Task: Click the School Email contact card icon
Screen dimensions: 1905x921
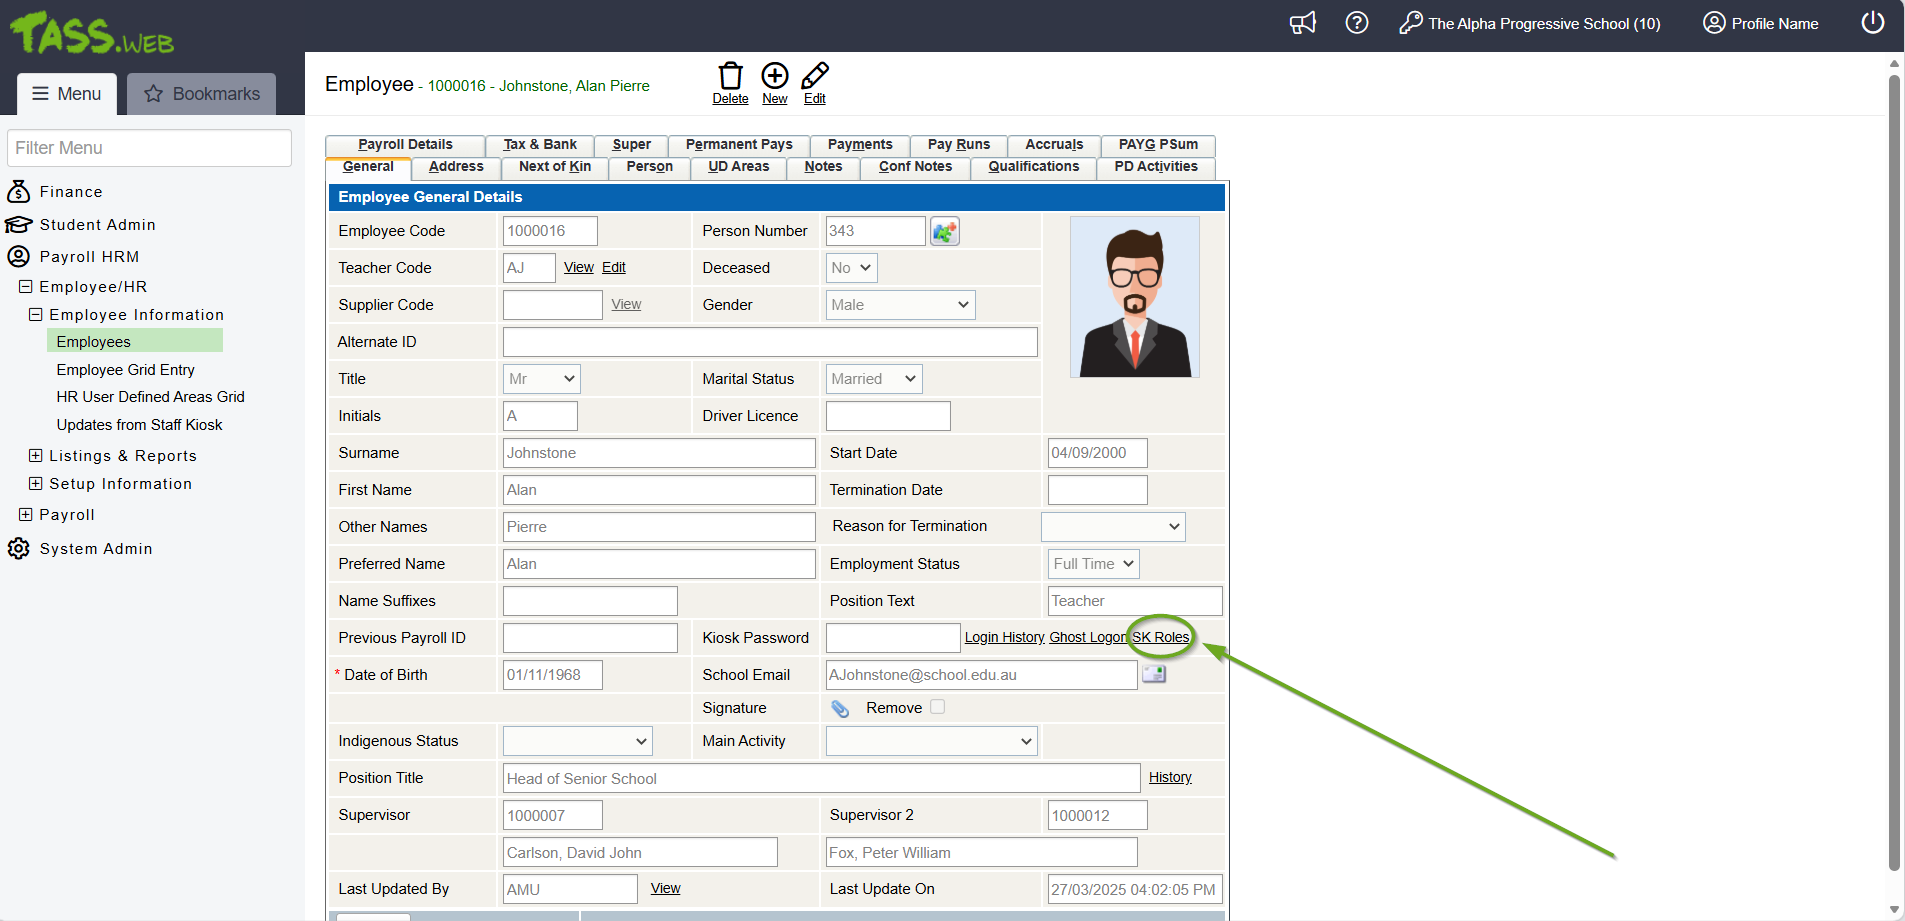Action: click(1154, 674)
